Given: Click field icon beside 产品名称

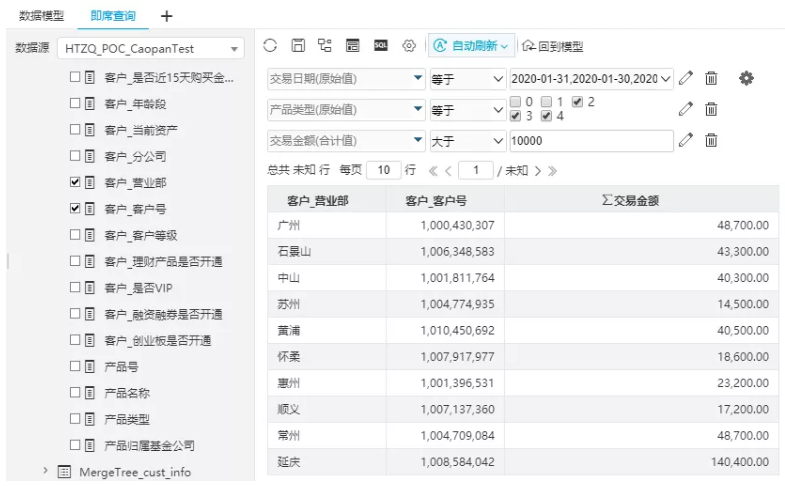Looking at the screenshot, I should (x=90, y=393).
